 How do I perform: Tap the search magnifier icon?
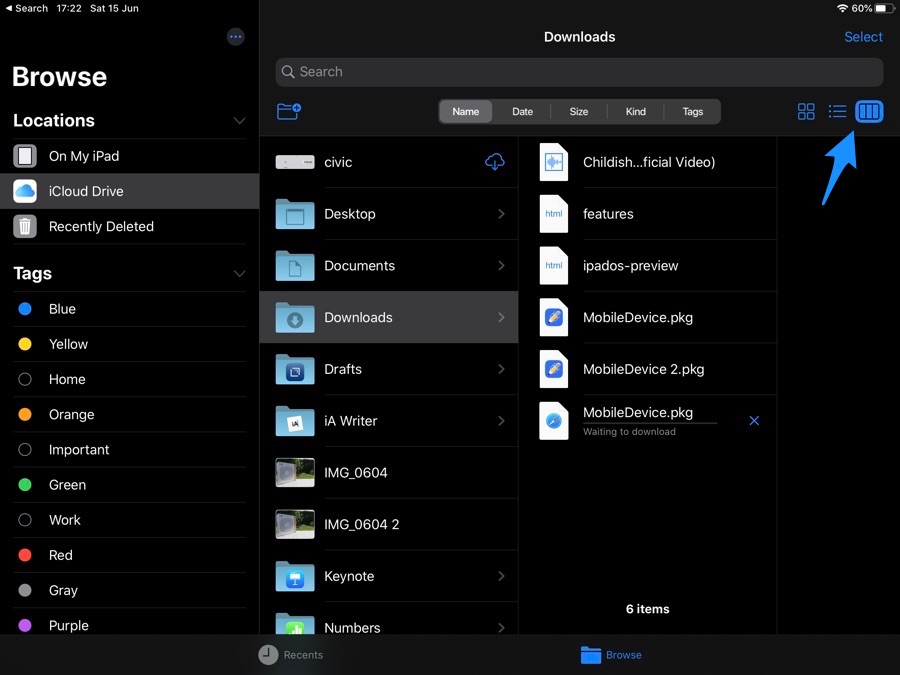tap(288, 72)
